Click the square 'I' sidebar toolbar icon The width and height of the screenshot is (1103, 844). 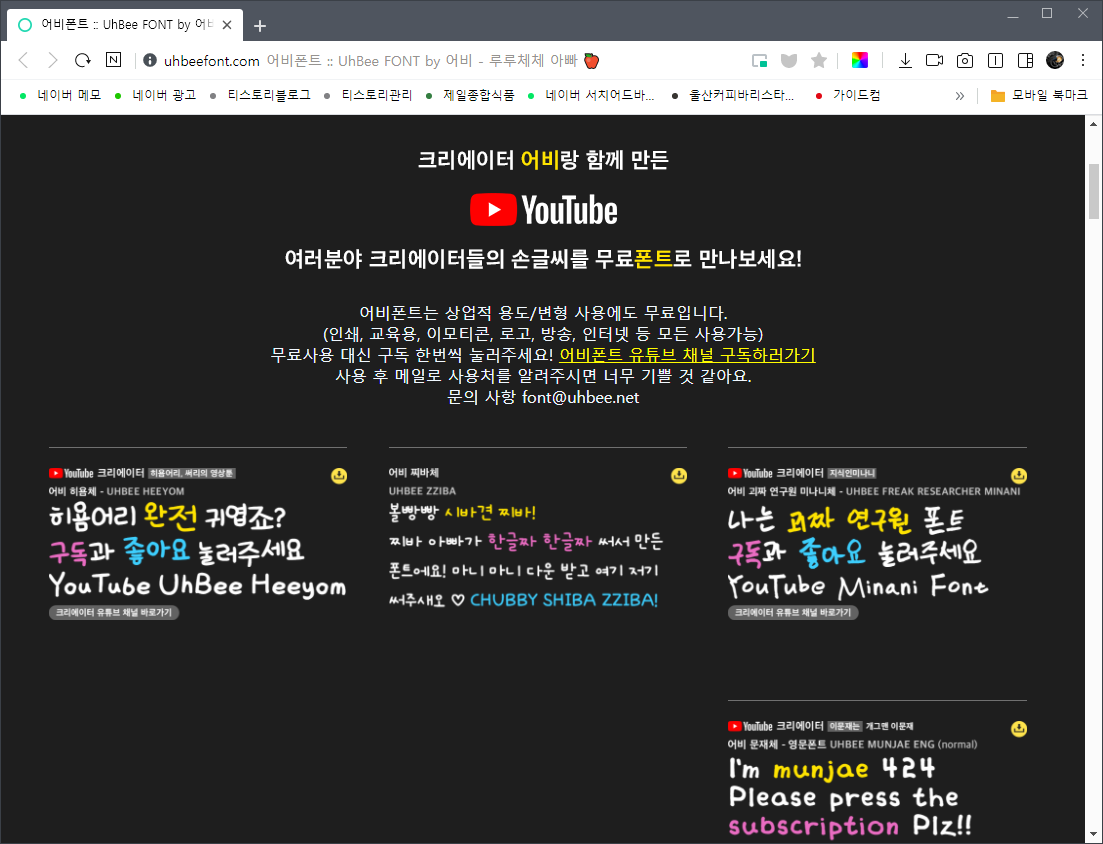click(x=995, y=60)
